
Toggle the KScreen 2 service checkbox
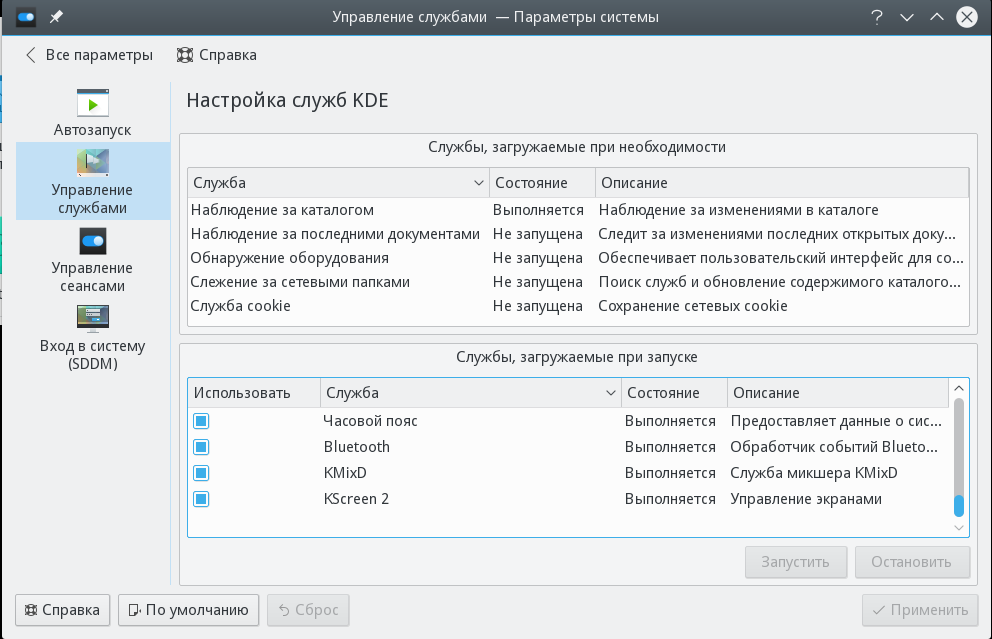click(201, 499)
